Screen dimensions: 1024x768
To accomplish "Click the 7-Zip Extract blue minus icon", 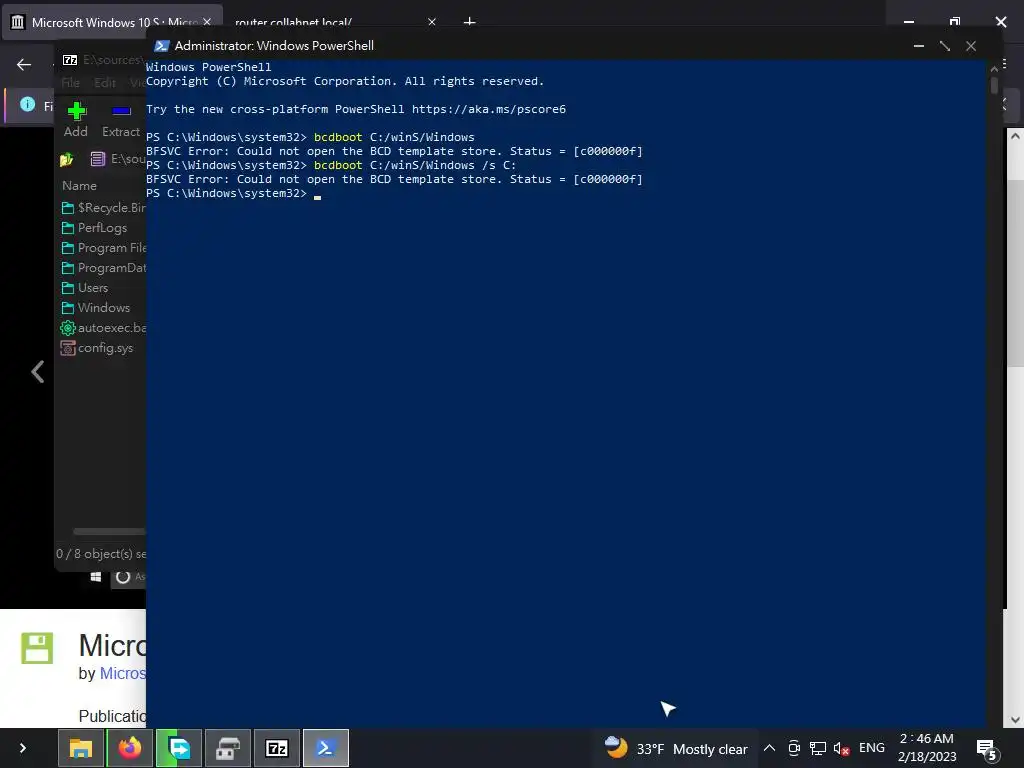I will click(121, 111).
